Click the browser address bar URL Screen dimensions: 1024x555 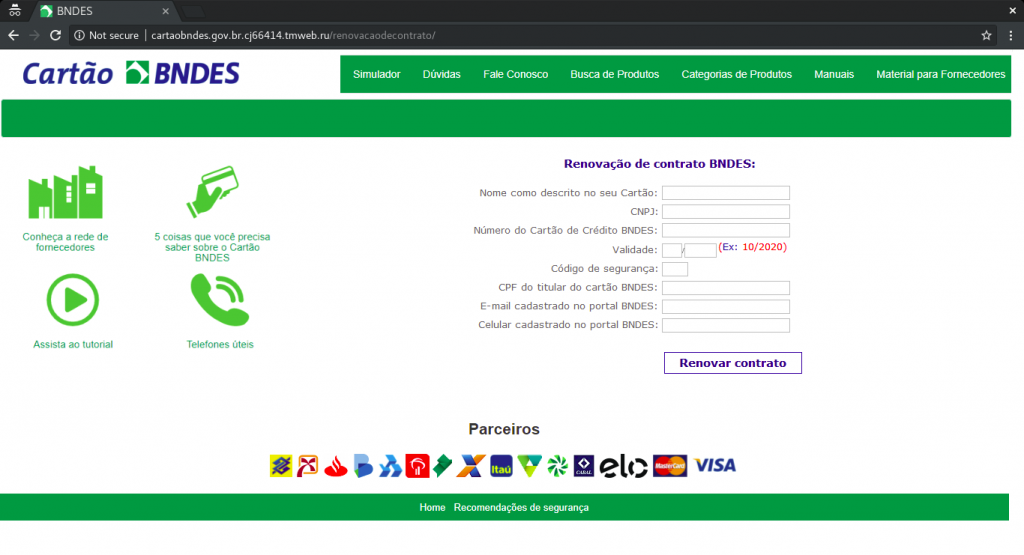point(293,35)
